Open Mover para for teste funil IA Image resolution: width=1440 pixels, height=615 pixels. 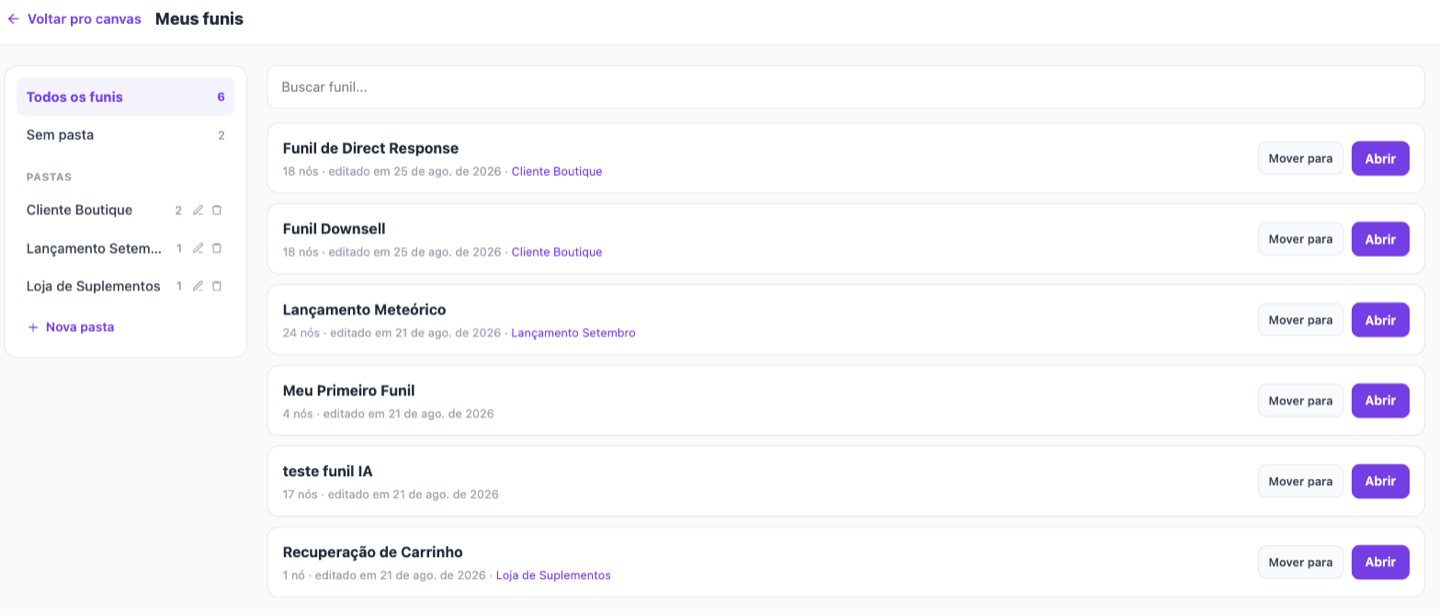1300,481
